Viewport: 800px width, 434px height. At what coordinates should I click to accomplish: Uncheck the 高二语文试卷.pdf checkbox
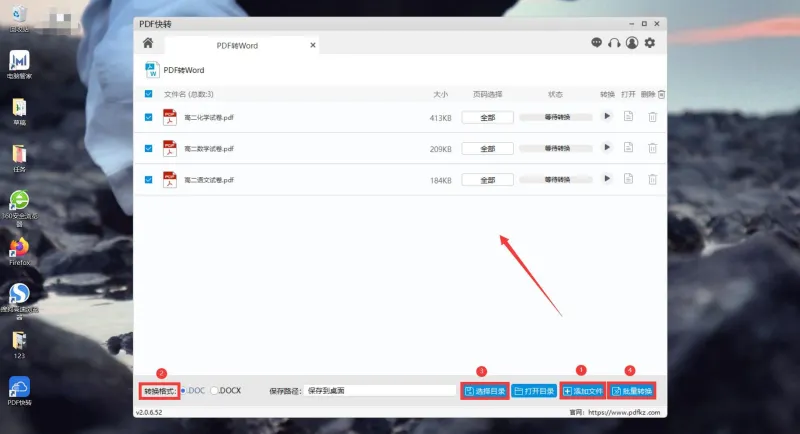tap(148, 180)
